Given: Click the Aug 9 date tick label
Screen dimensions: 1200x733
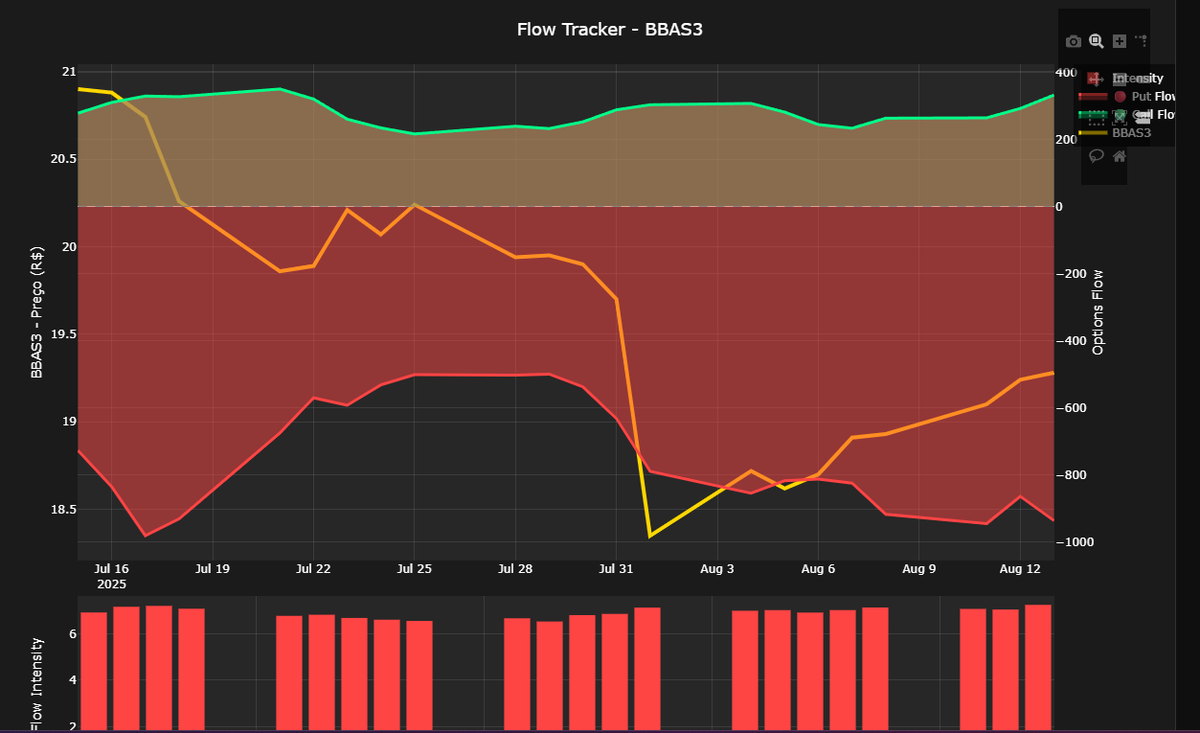Looking at the screenshot, I should [919, 569].
